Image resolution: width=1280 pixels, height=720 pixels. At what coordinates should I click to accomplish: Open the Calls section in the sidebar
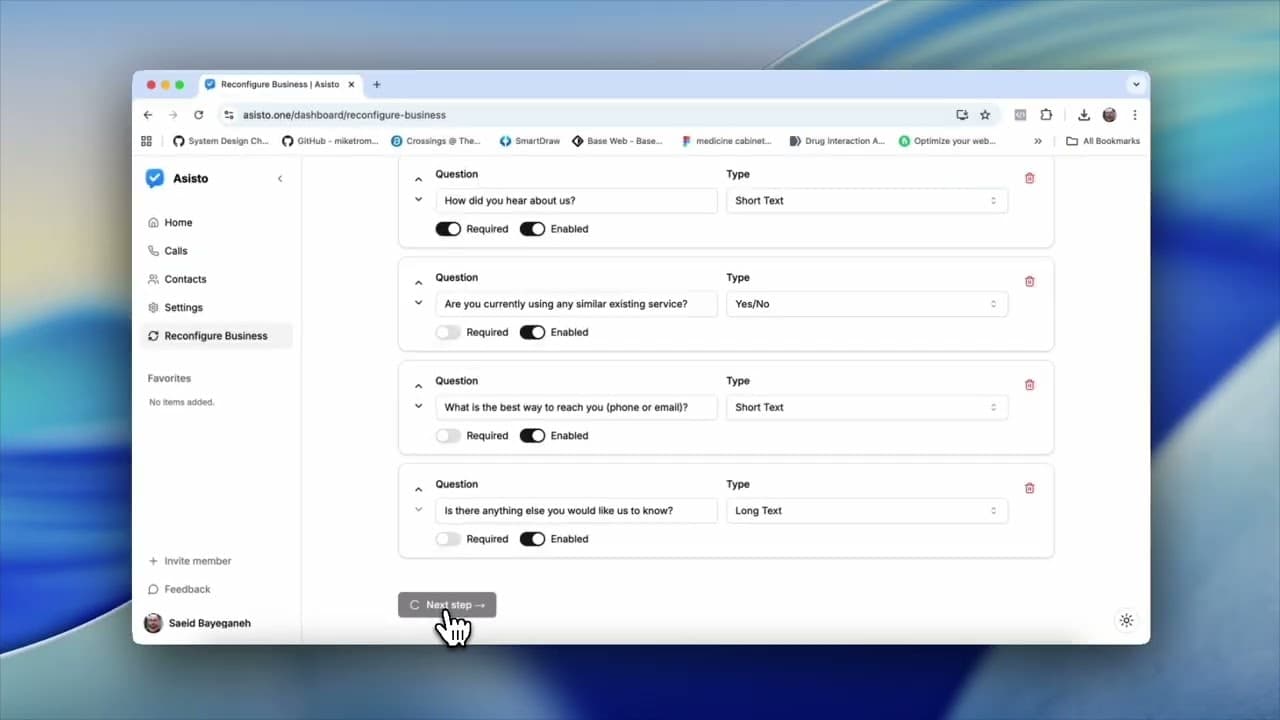[175, 251]
